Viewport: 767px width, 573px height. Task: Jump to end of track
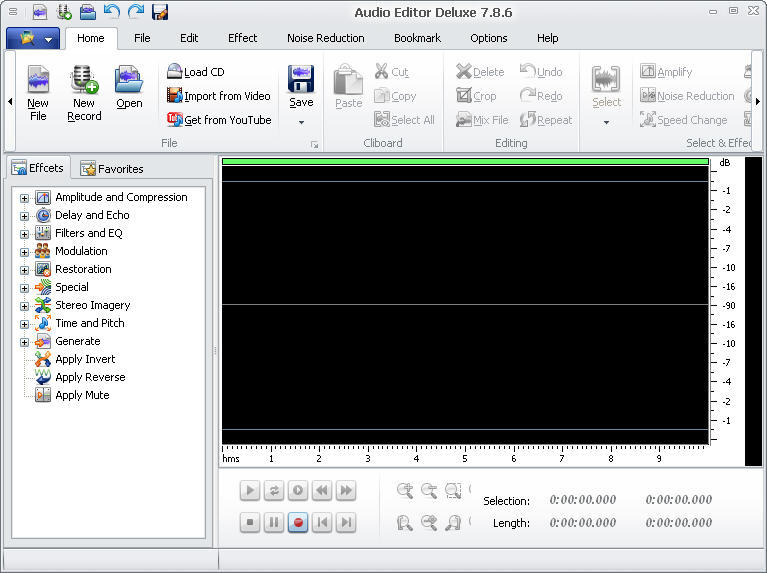pyautogui.click(x=346, y=523)
